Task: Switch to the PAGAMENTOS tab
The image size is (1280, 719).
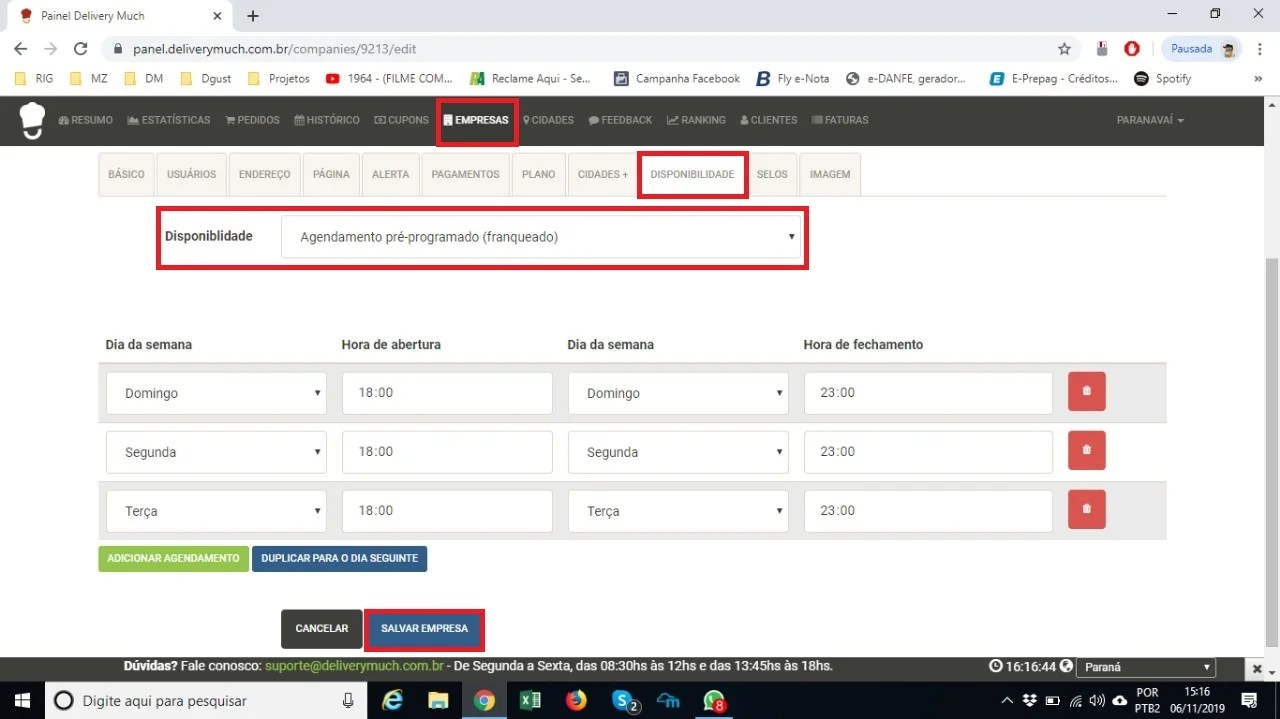Action: point(465,174)
